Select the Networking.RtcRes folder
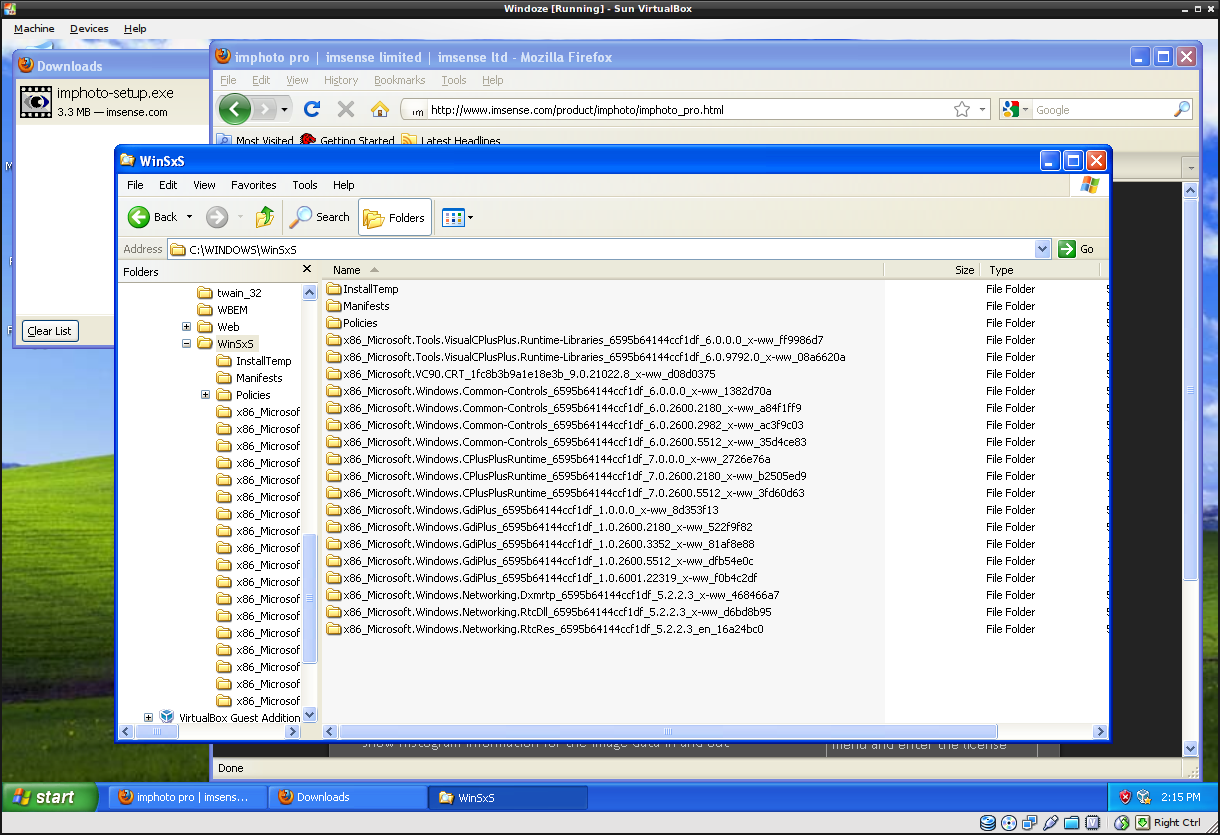This screenshot has width=1220, height=835. click(x=545, y=629)
